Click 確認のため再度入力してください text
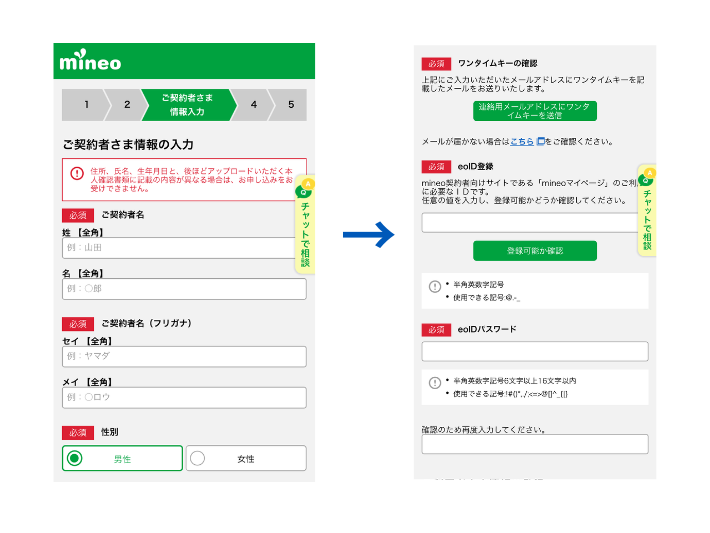Viewport: 710px width, 533px height. click(483, 429)
